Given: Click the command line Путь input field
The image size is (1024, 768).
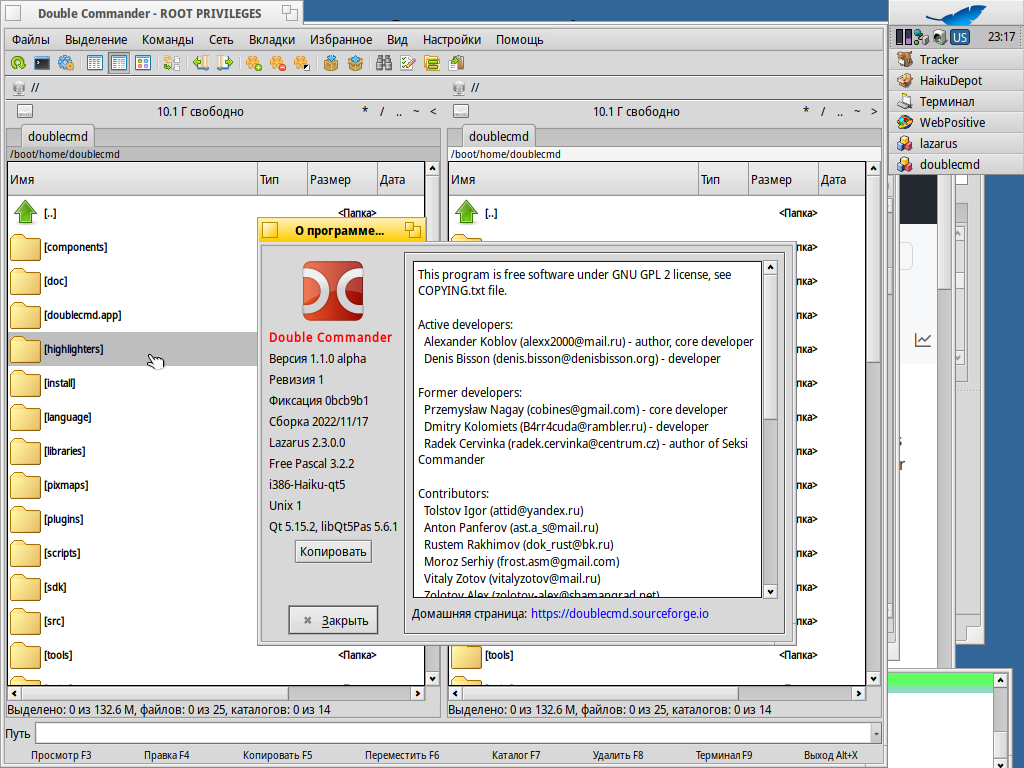Looking at the screenshot, I should (x=453, y=733).
